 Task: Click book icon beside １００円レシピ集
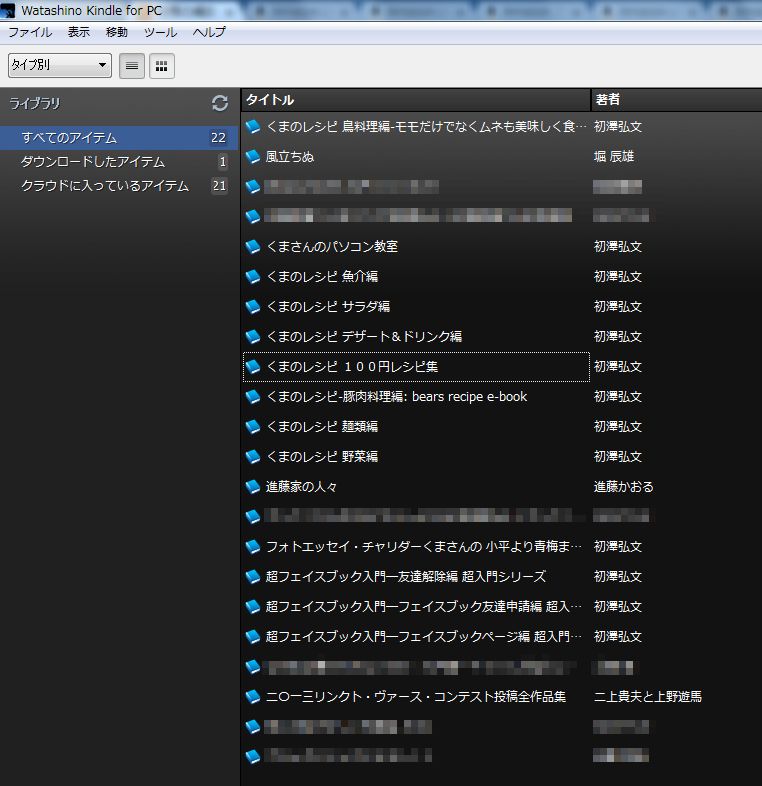click(x=253, y=366)
